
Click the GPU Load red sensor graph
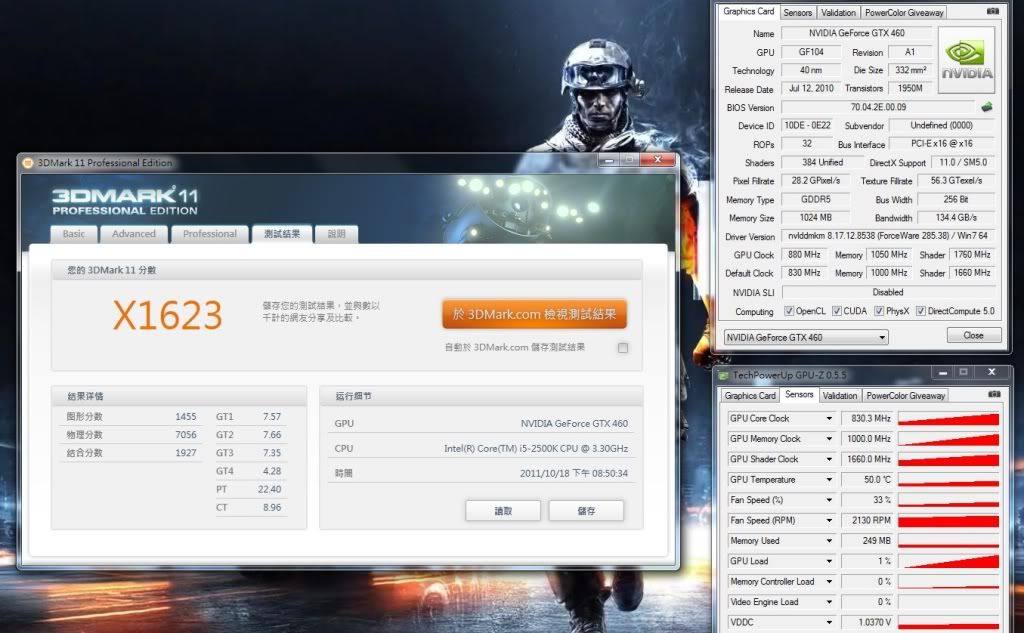948,560
